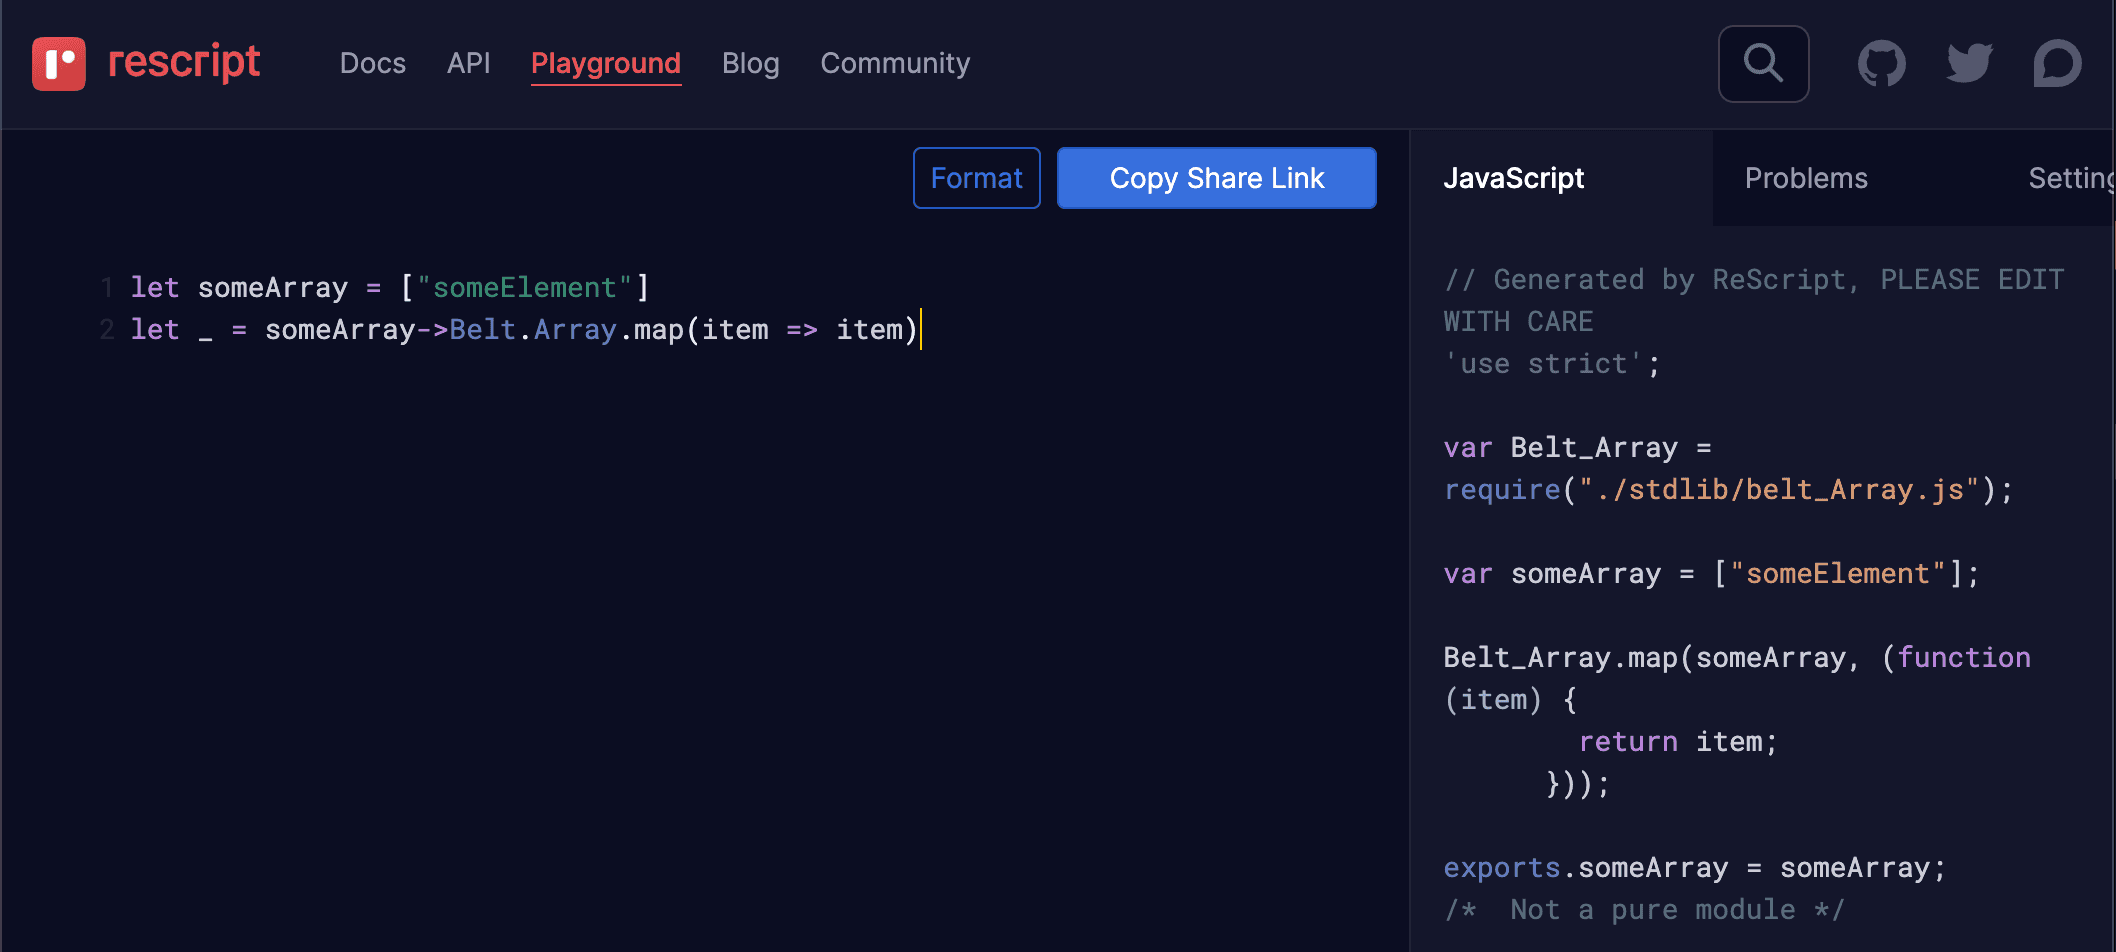Viewport: 2116px width, 952px height.
Task: Click the "someElement" string in the editor
Action: 525,288
